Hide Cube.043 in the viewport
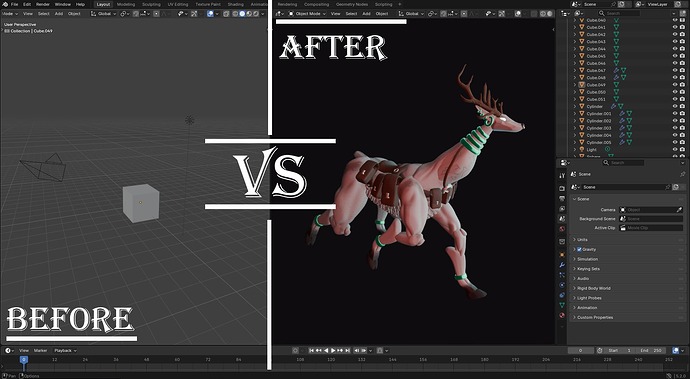This screenshot has width=690, height=379. point(675,42)
